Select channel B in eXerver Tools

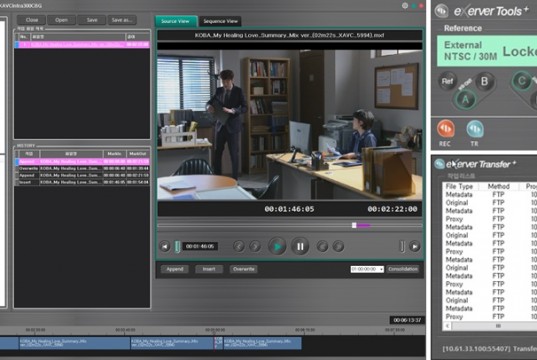pyautogui.click(x=484, y=82)
